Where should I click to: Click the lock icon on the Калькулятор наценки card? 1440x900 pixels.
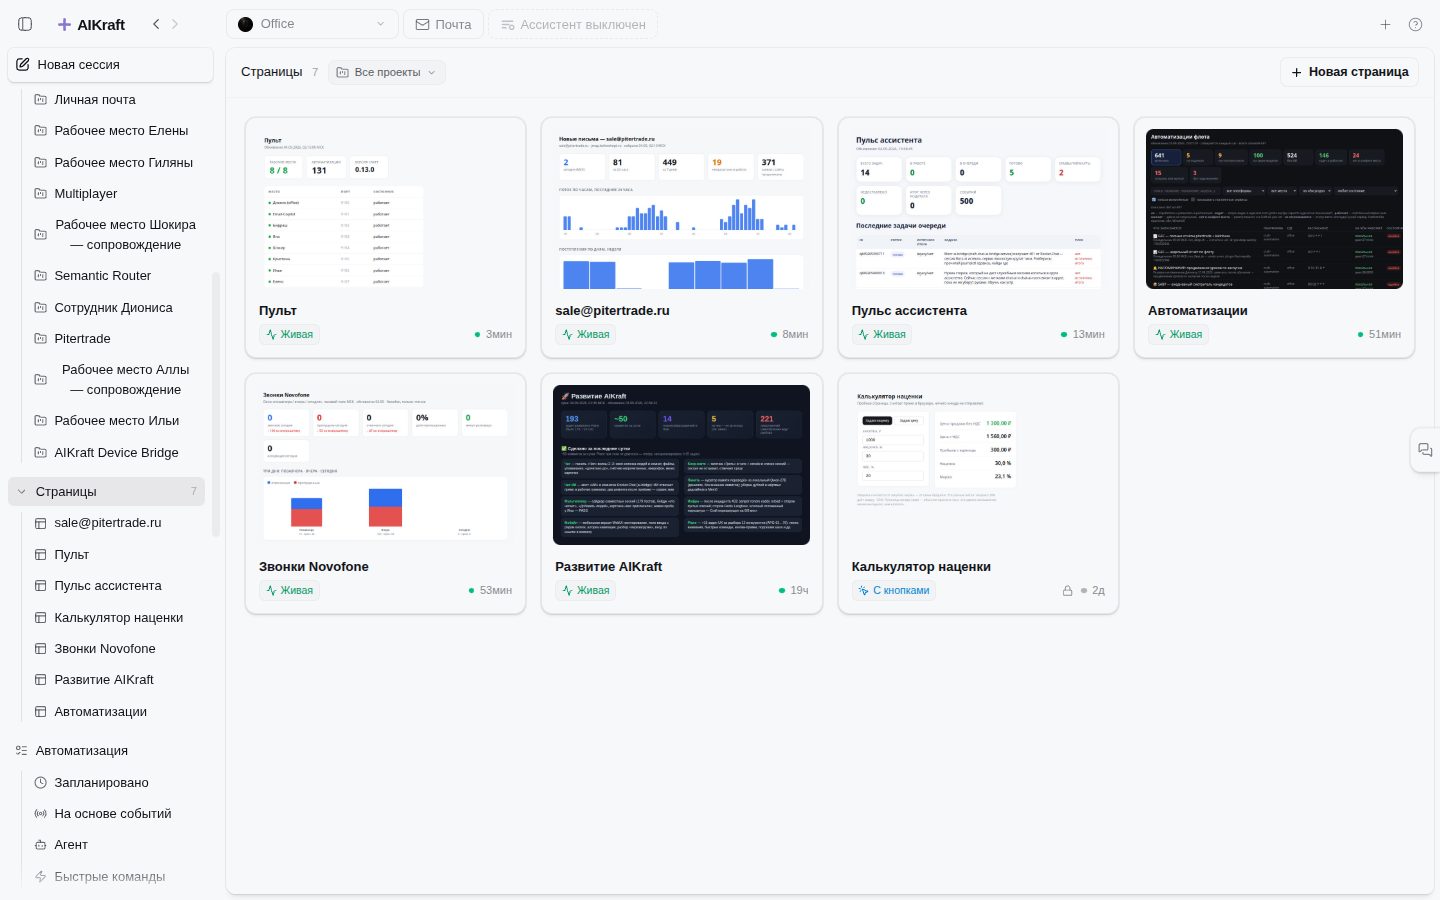pos(1068,590)
